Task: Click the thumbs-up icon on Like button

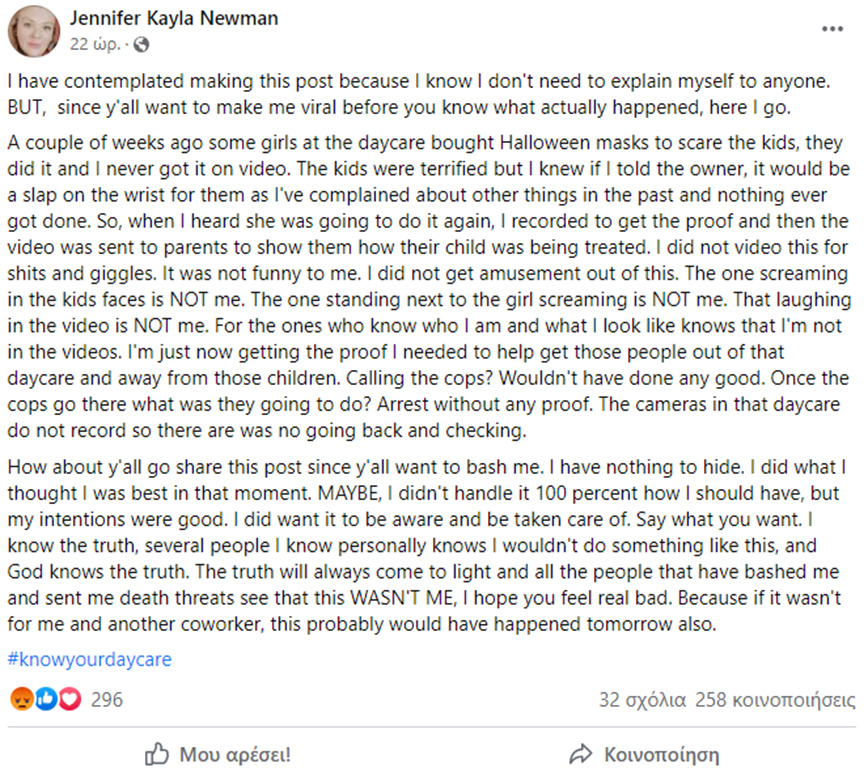Action: 157,753
